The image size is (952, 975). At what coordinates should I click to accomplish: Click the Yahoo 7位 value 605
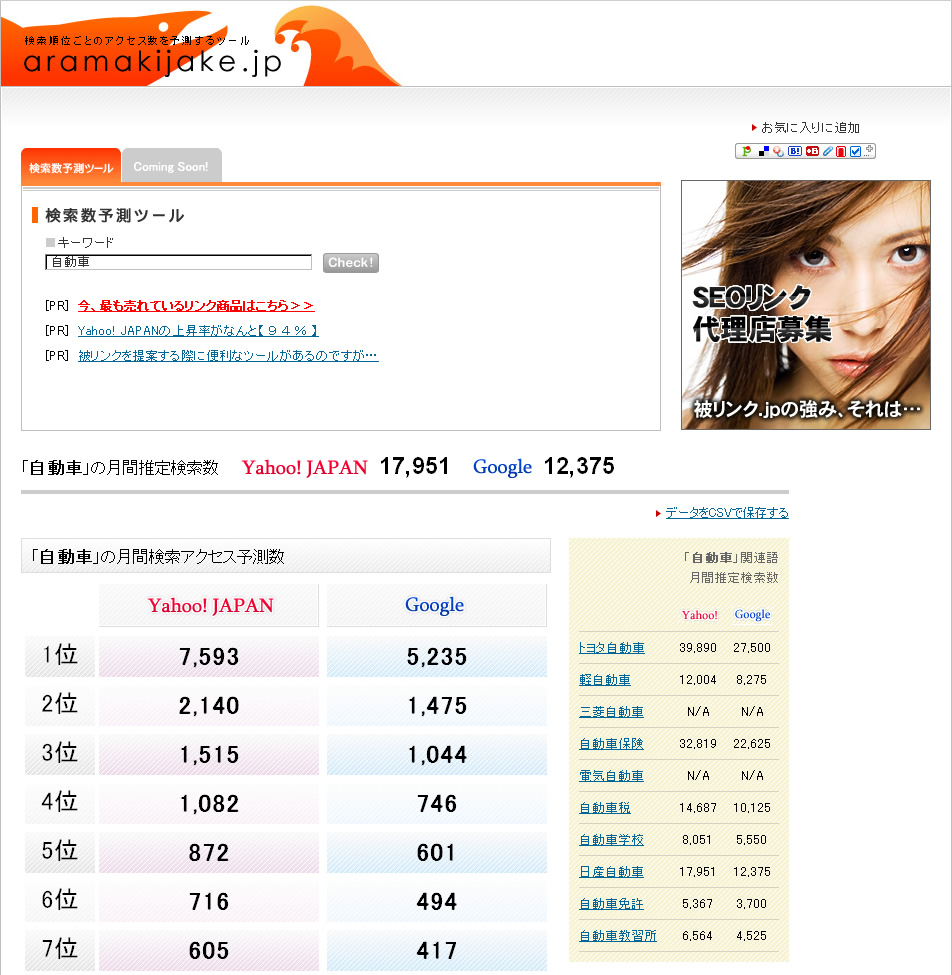tap(209, 951)
